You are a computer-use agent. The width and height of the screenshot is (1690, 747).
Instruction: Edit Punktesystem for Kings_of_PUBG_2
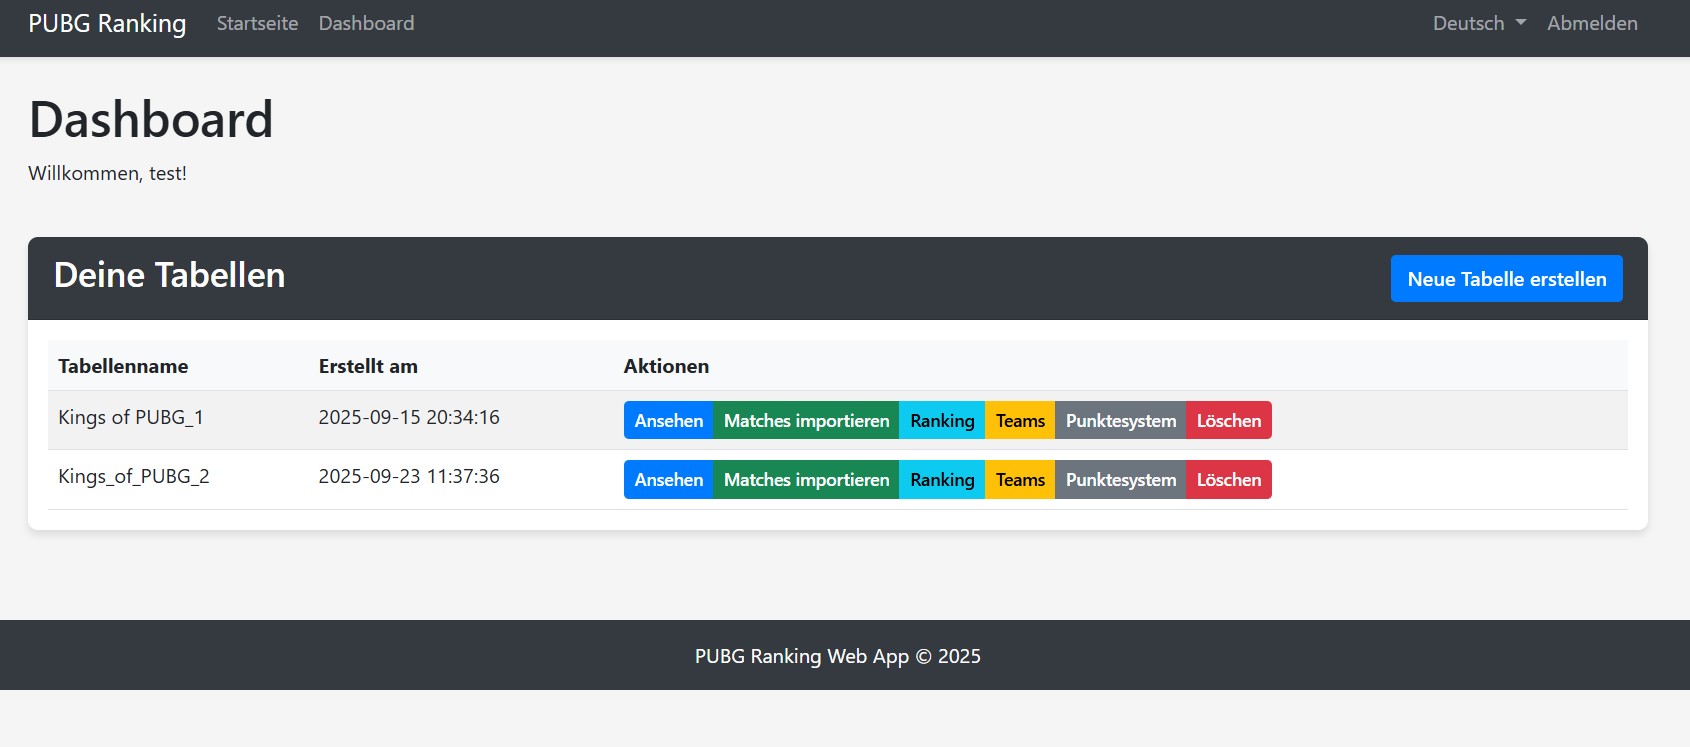tap(1120, 479)
